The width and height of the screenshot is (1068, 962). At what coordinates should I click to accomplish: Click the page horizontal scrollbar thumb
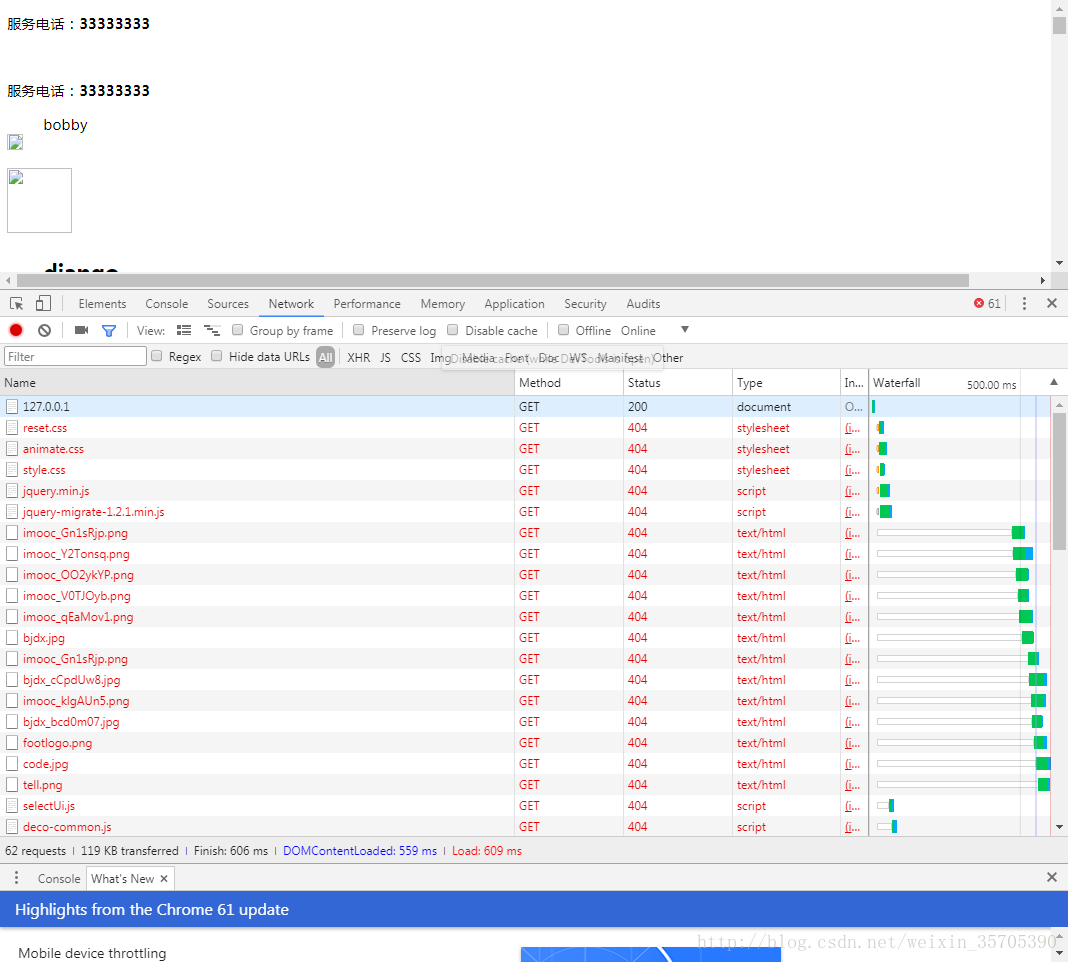492,281
